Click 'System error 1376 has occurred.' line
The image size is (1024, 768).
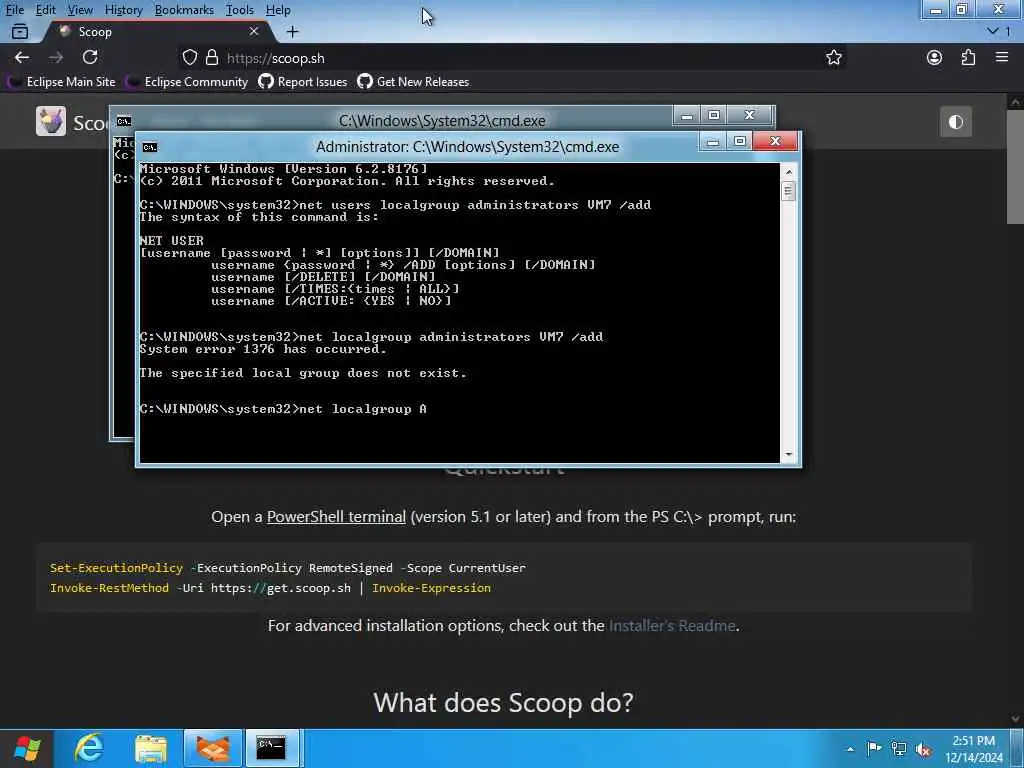[x=263, y=349]
